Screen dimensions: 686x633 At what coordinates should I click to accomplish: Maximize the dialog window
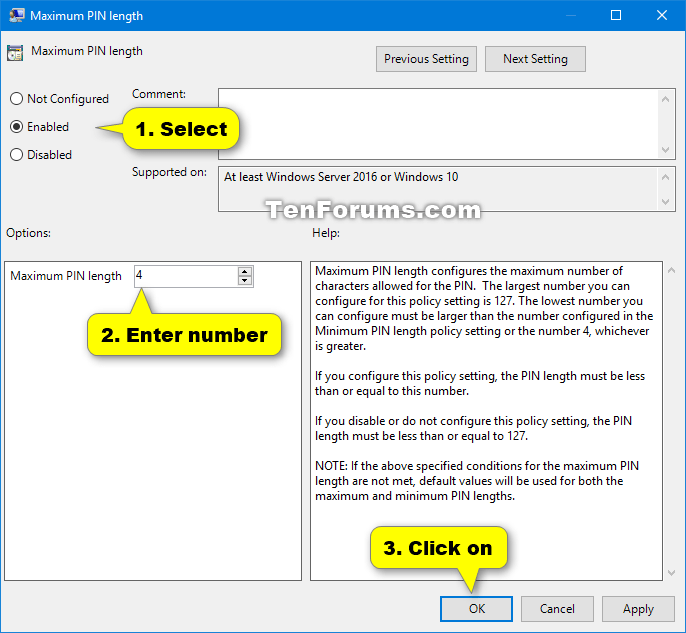point(616,15)
